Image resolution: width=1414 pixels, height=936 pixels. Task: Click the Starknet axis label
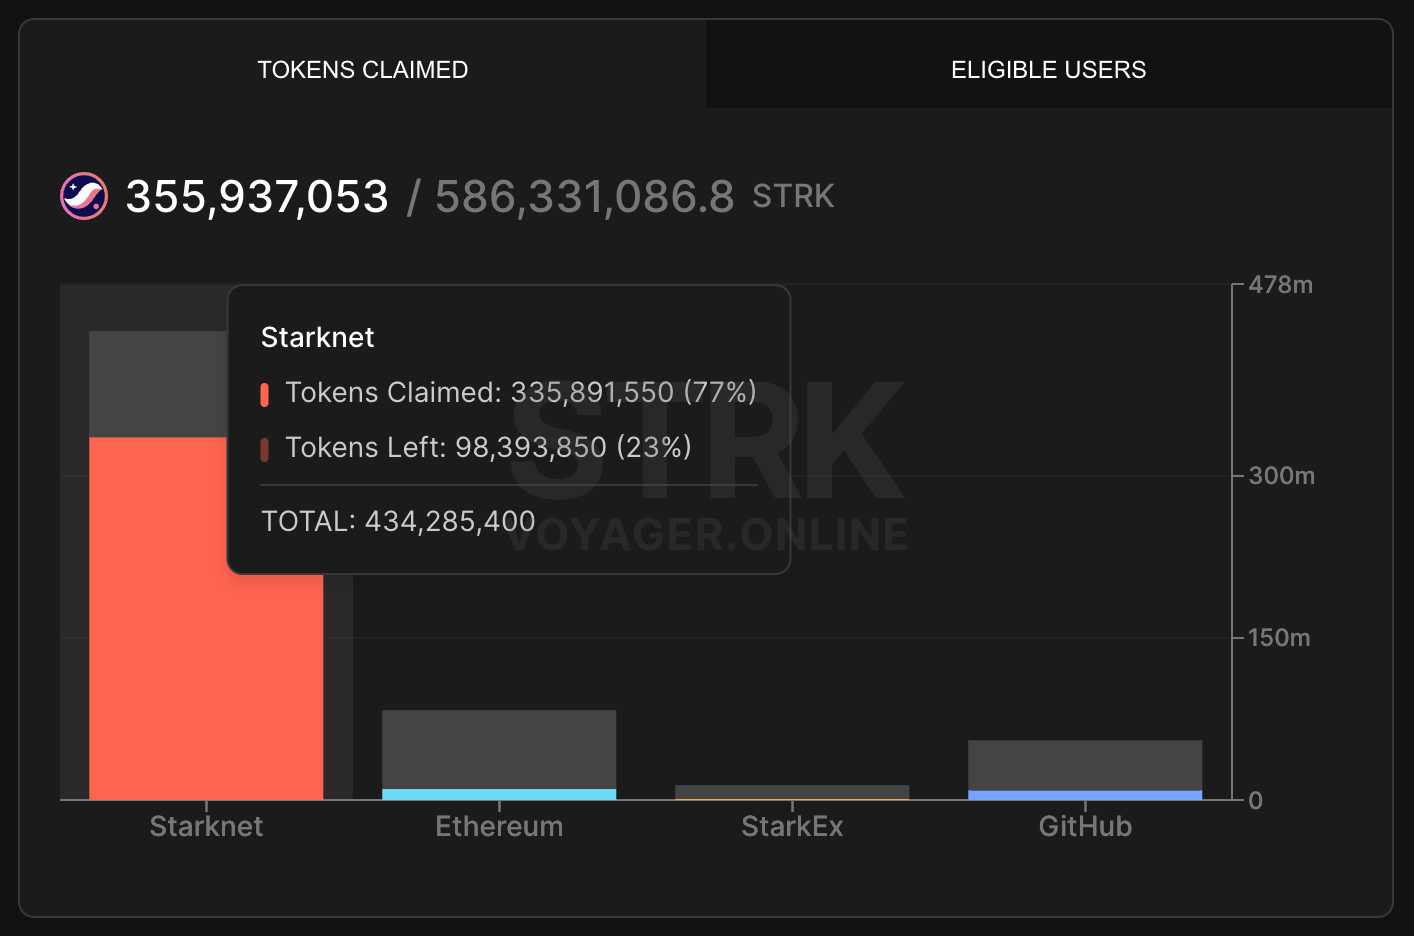coord(206,826)
